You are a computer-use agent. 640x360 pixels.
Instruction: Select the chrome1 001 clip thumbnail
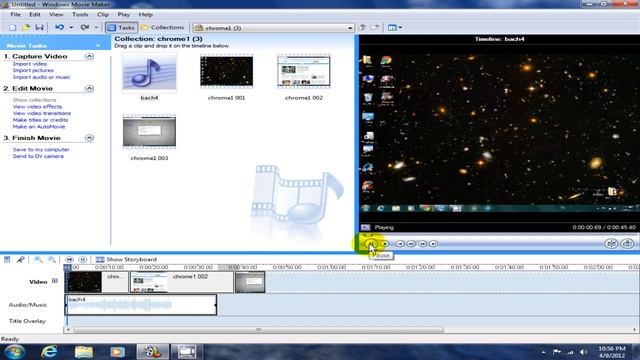coord(227,72)
